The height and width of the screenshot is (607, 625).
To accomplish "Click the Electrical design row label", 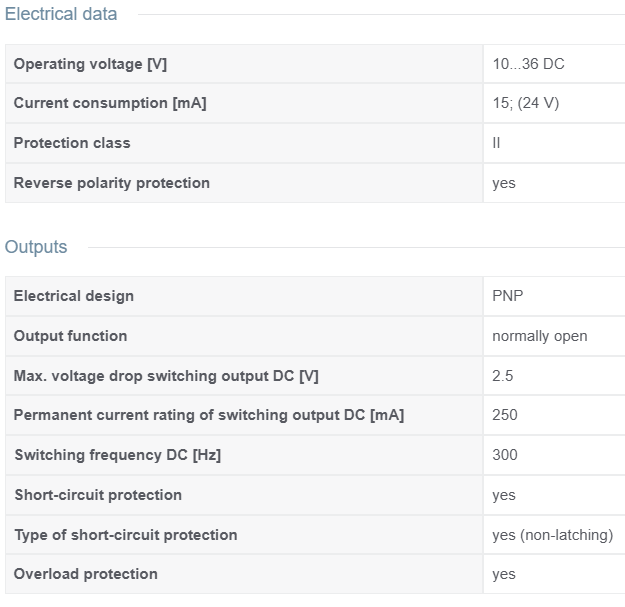I will (74, 296).
